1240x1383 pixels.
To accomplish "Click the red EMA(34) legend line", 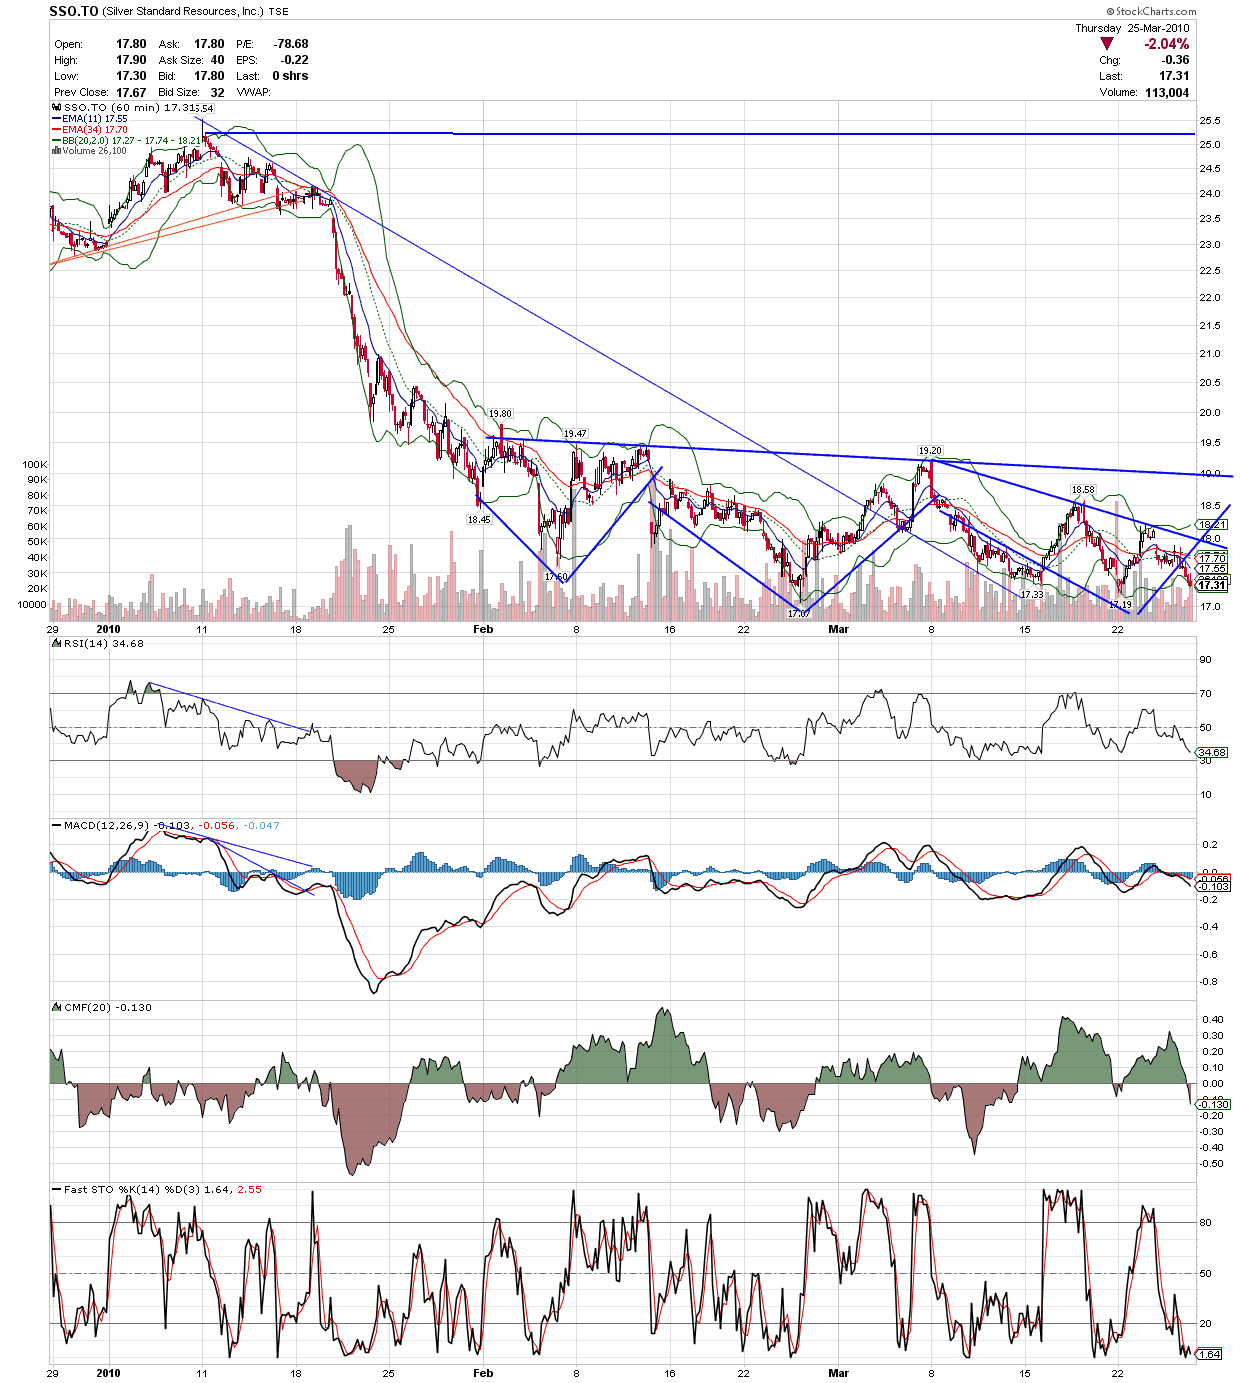I will pos(56,130).
